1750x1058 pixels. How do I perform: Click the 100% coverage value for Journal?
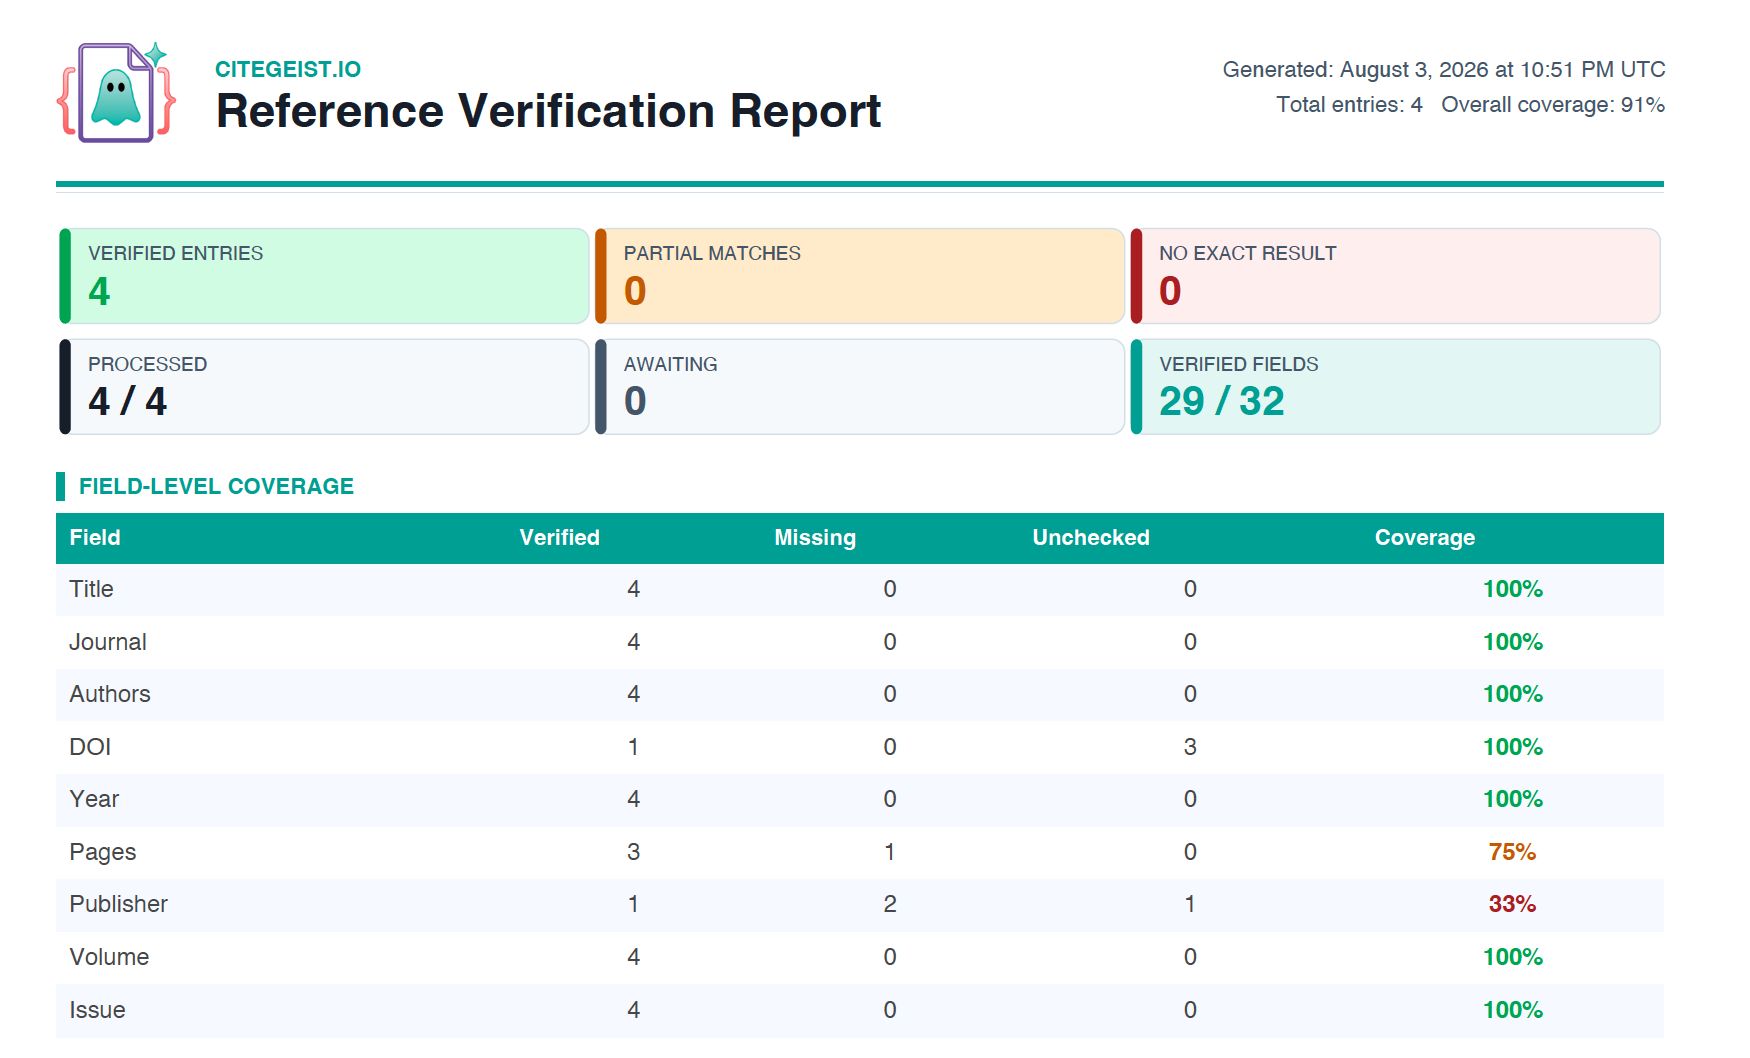pyautogui.click(x=1512, y=642)
